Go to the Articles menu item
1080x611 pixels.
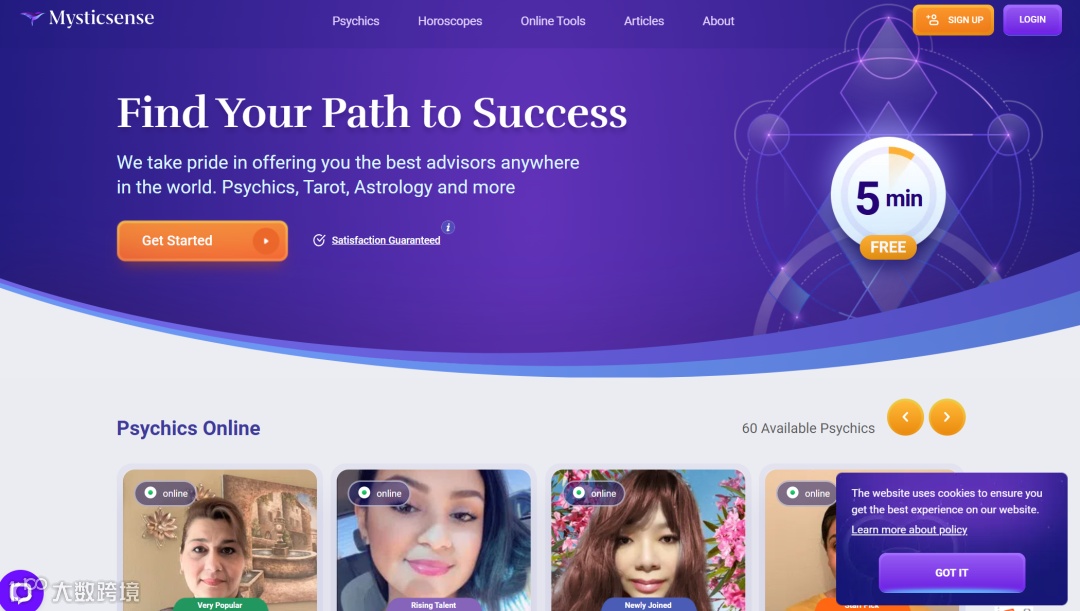click(x=644, y=21)
